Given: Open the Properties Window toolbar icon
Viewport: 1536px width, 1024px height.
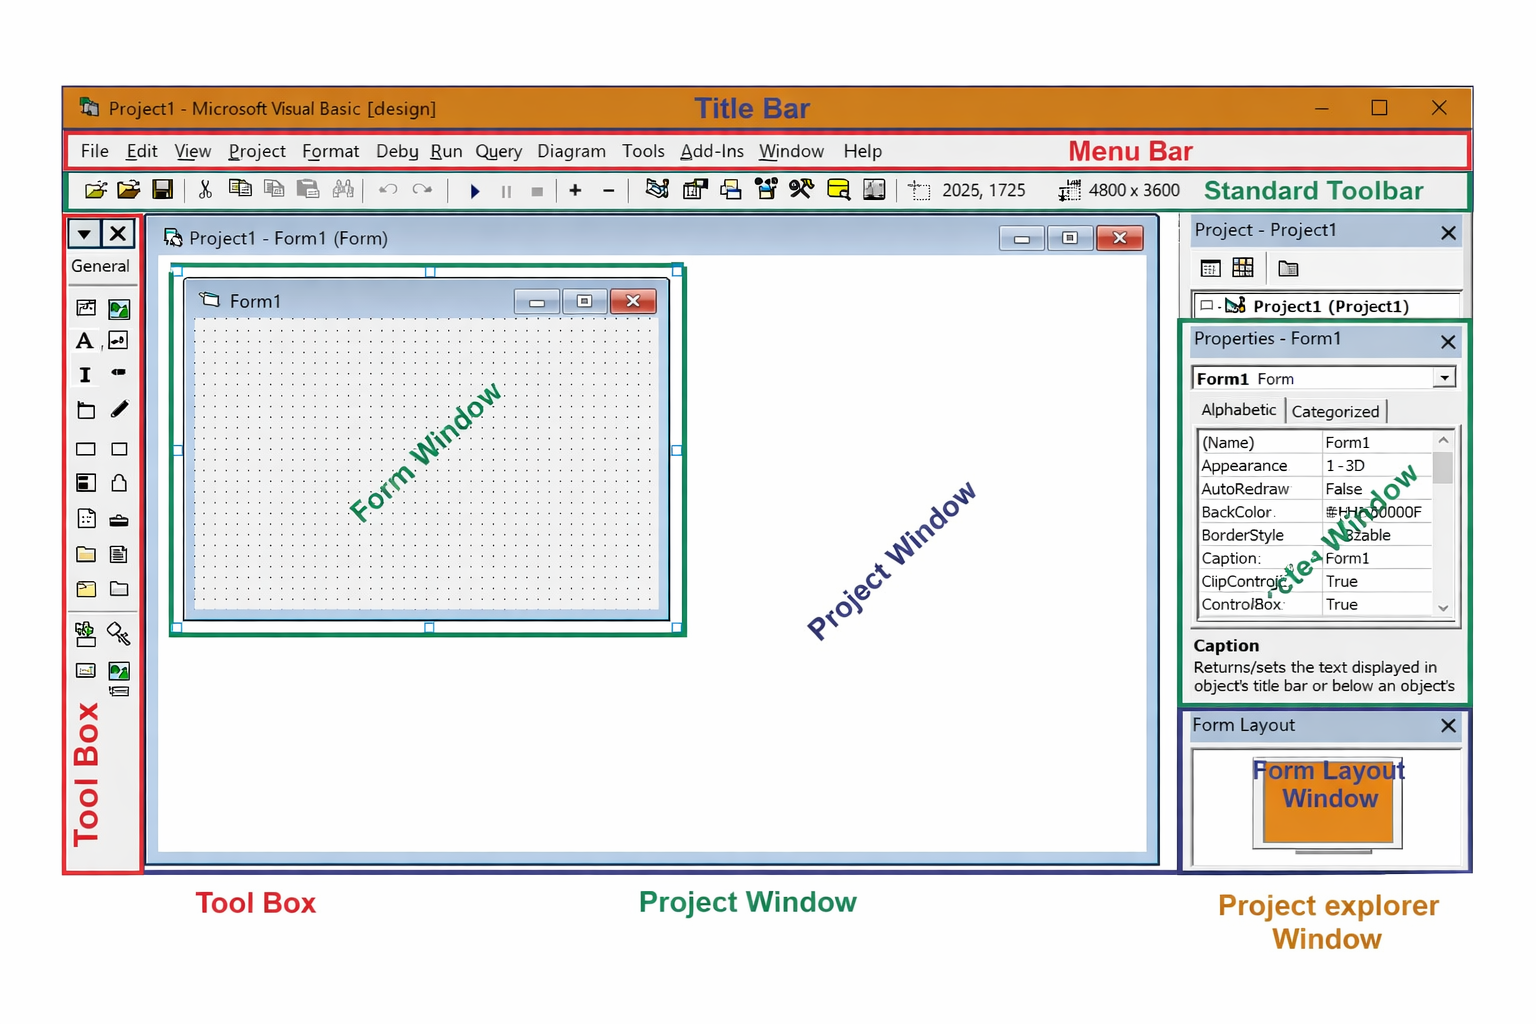Looking at the screenshot, I should 694,190.
